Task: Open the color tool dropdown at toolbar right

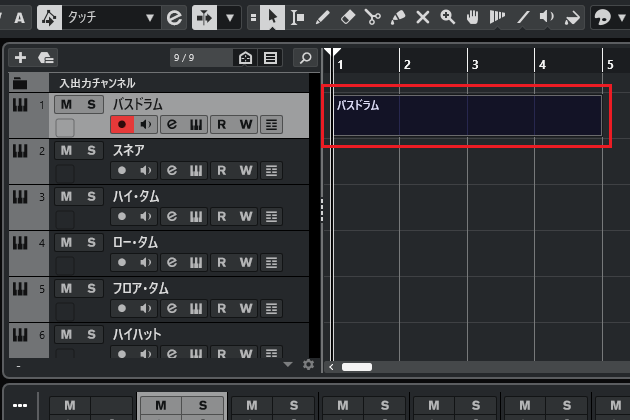Action: tap(616, 17)
